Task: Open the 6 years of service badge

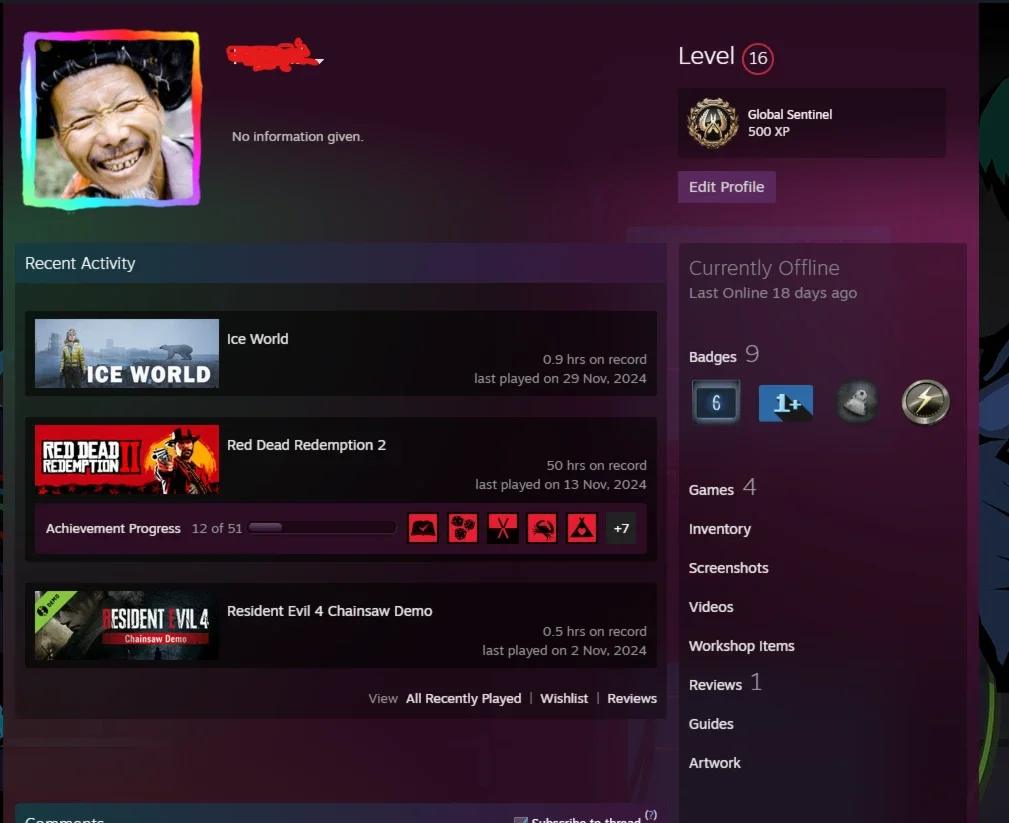Action: tap(716, 402)
